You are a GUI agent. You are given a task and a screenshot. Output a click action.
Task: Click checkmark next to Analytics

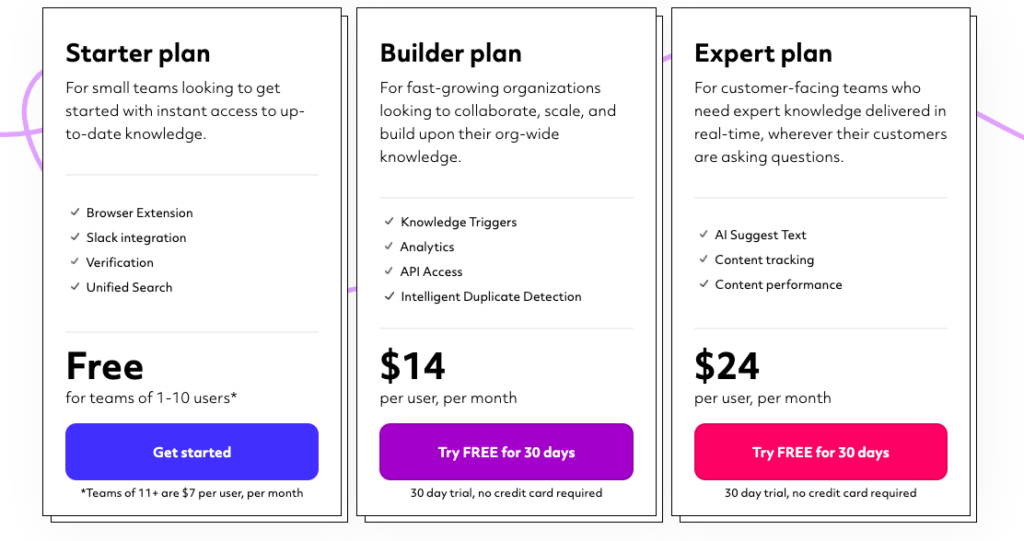(389, 246)
